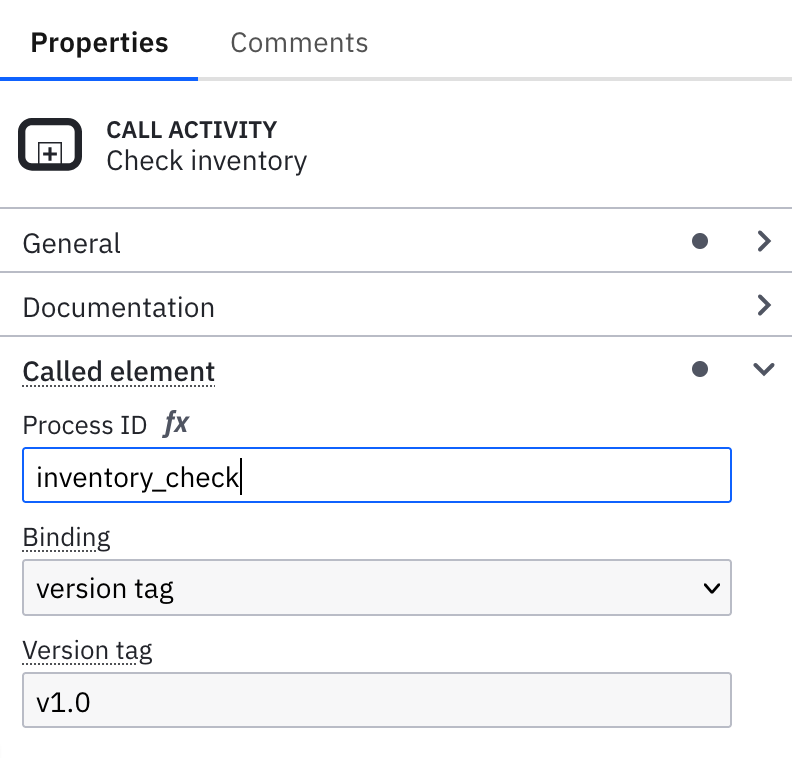Click the Version tag field label
The height and width of the screenshot is (758, 792).
[x=87, y=651]
